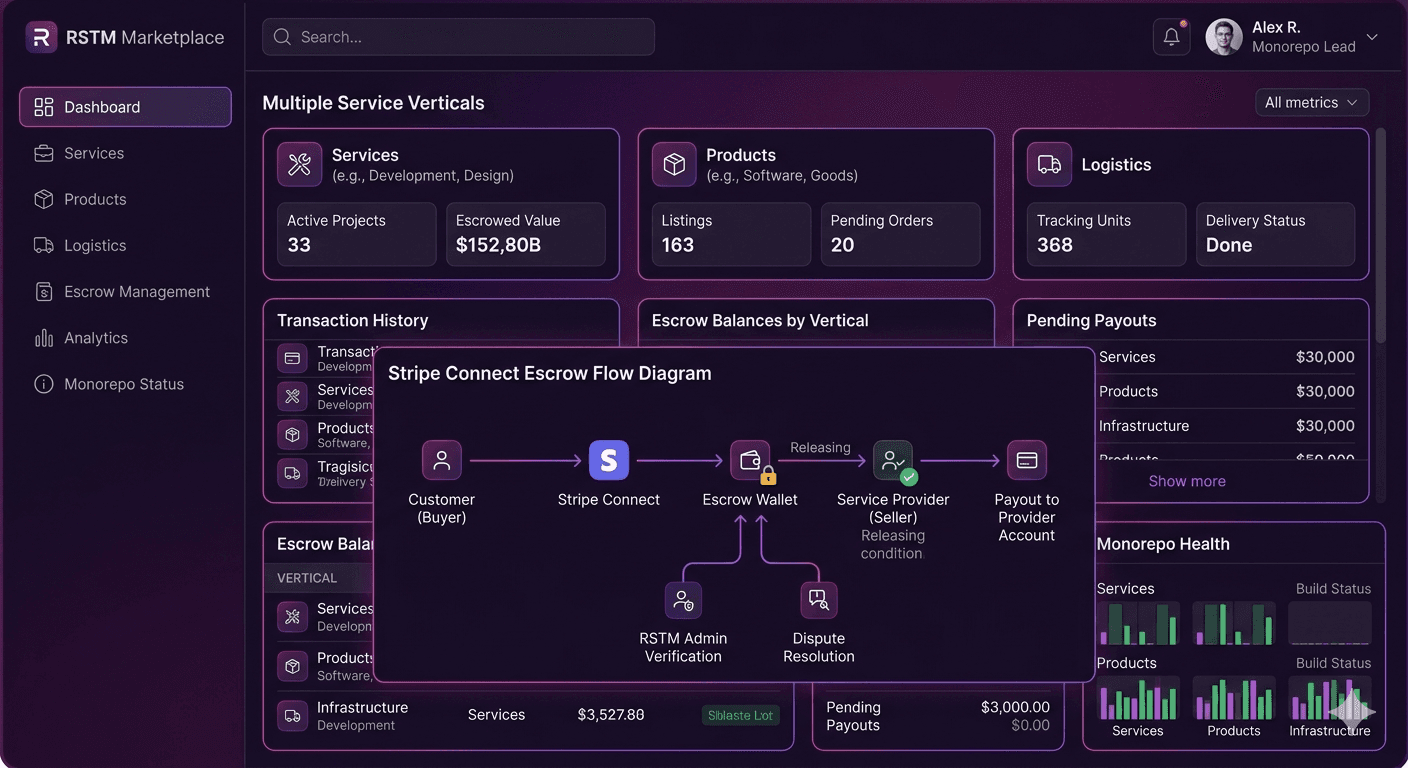
Task: Click the green status badge in Infrastructure row
Action: 741,715
